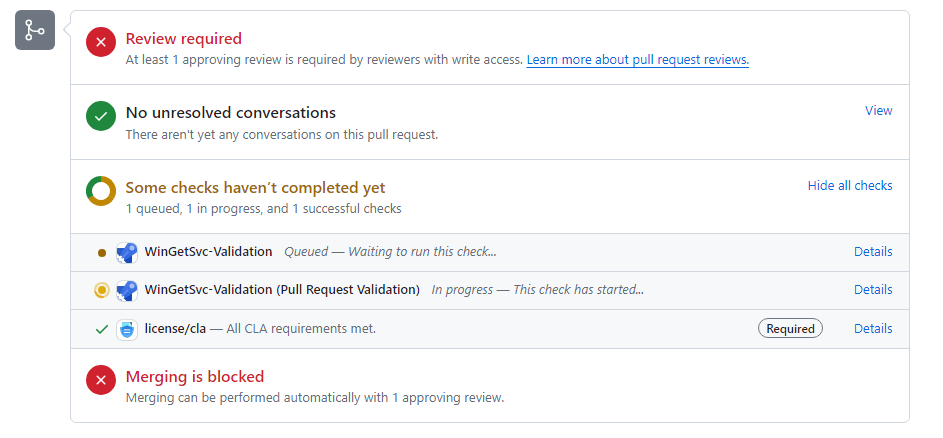
Task: Click Azure Pipelines icon on Pull Request Validation
Action: coord(127,291)
